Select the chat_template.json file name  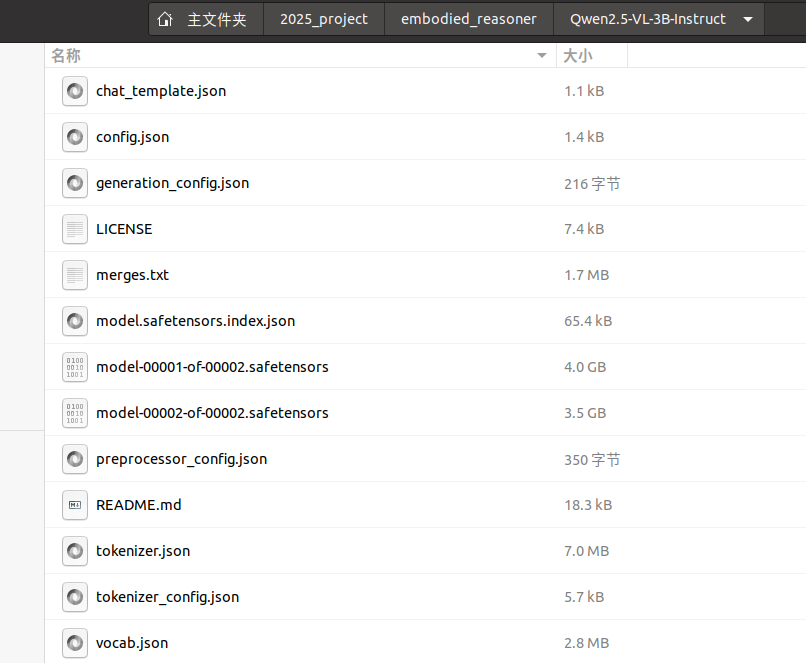point(161,91)
